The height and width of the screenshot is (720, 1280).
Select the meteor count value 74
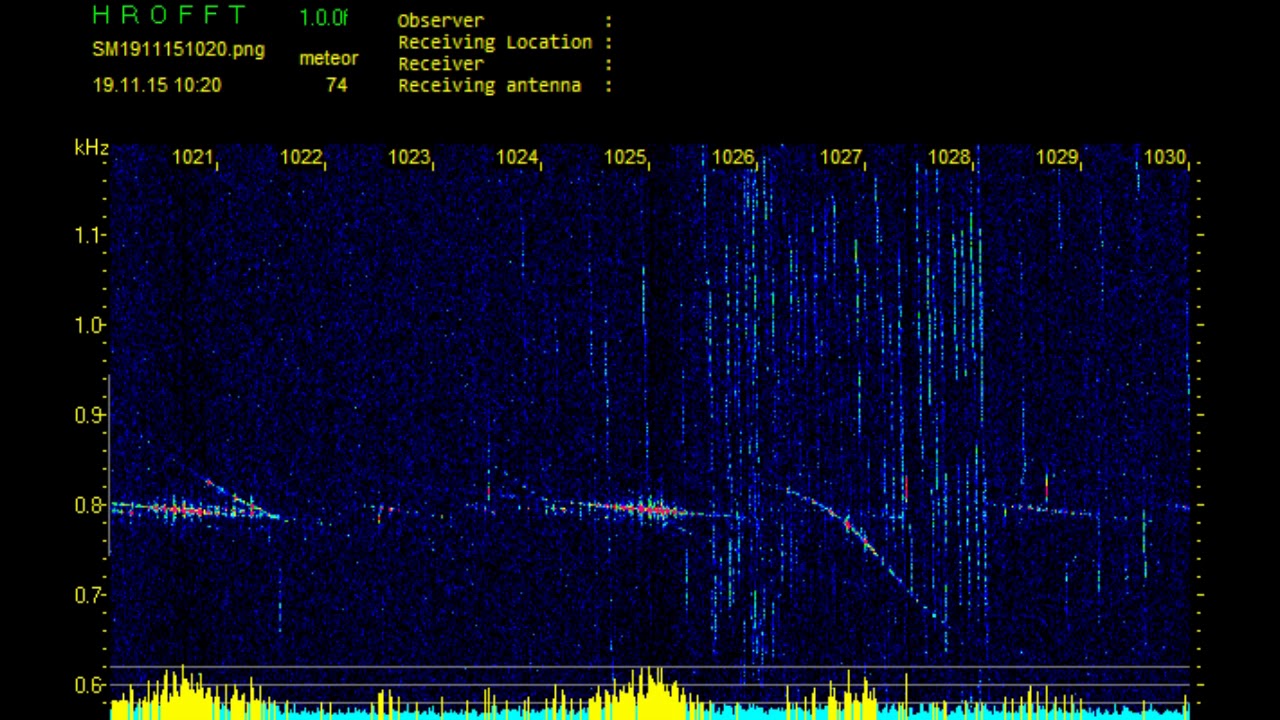click(x=337, y=86)
